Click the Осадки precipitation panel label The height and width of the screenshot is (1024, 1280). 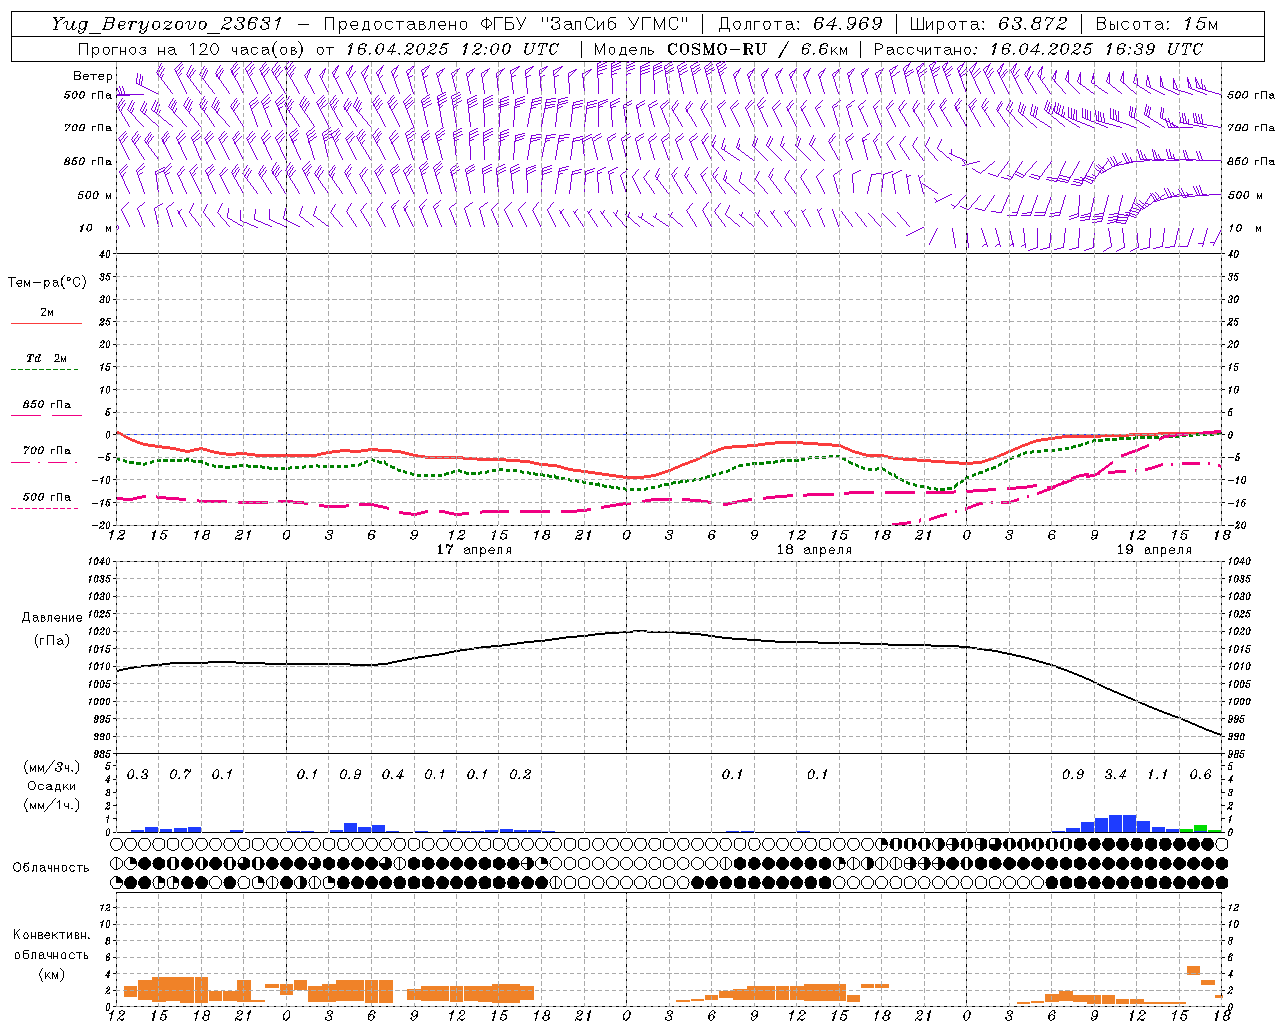pos(51,786)
